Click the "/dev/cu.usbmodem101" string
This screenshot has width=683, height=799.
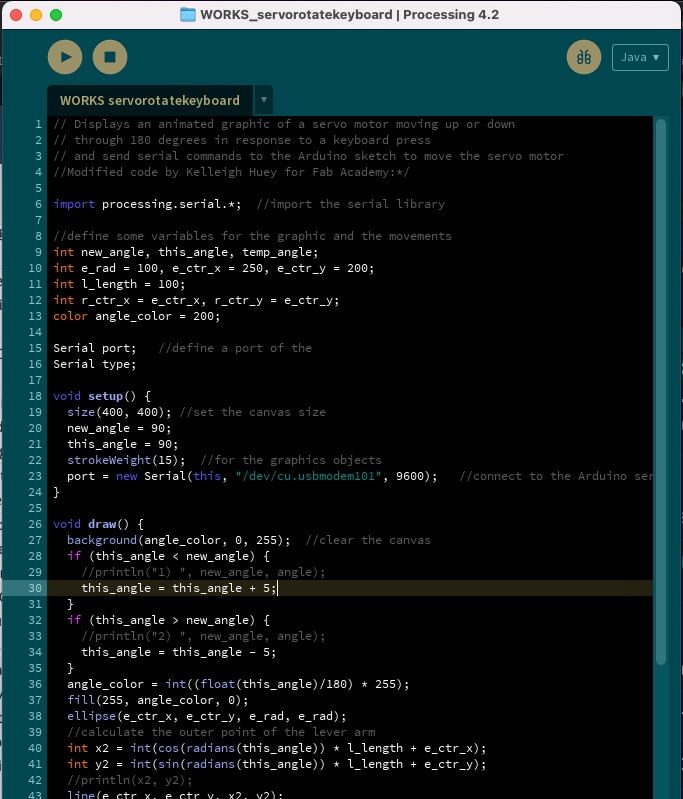point(308,476)
